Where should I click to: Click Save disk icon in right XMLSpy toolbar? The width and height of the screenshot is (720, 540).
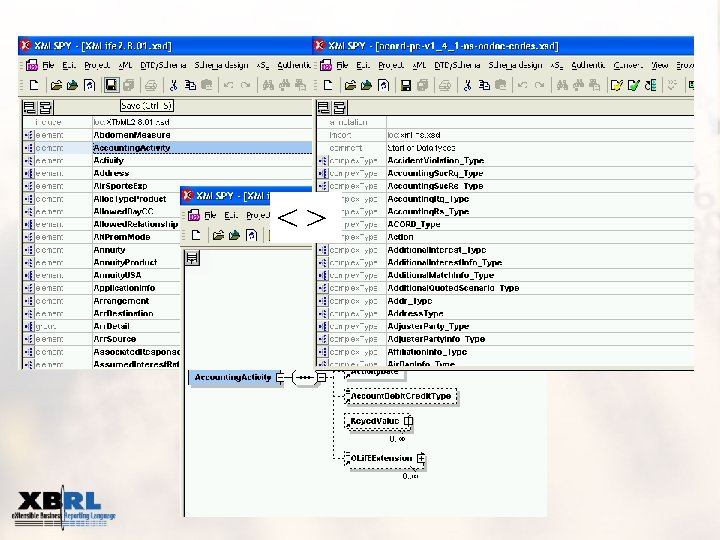(x=406, y=85)
